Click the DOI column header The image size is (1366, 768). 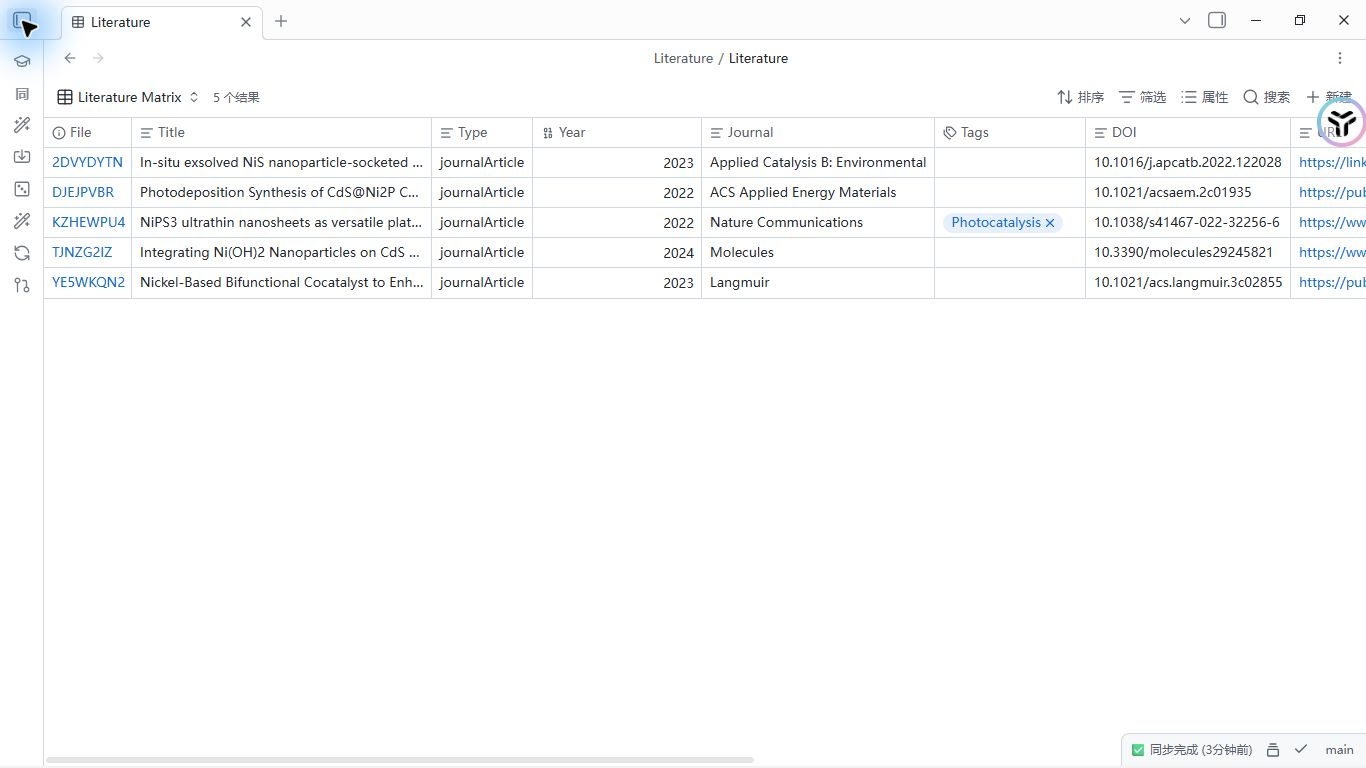click(x=1188, y=132)
